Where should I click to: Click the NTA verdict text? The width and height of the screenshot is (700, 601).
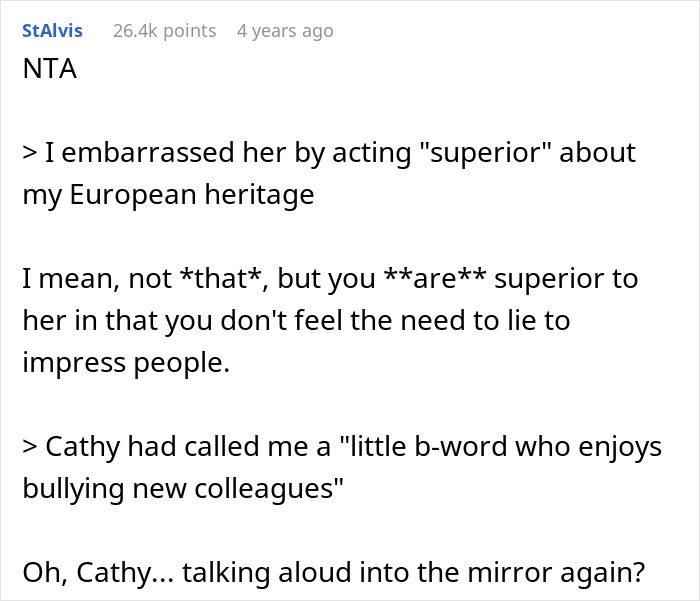click(50, 71)
